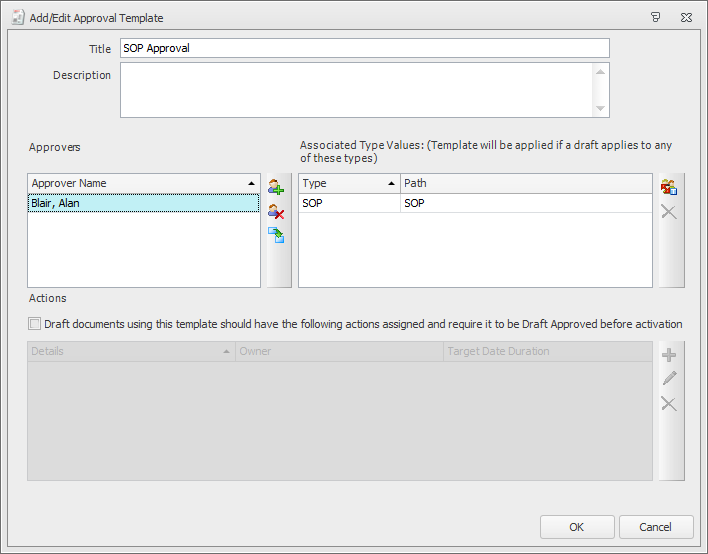Click the remove approver icon

pos(276,211)
